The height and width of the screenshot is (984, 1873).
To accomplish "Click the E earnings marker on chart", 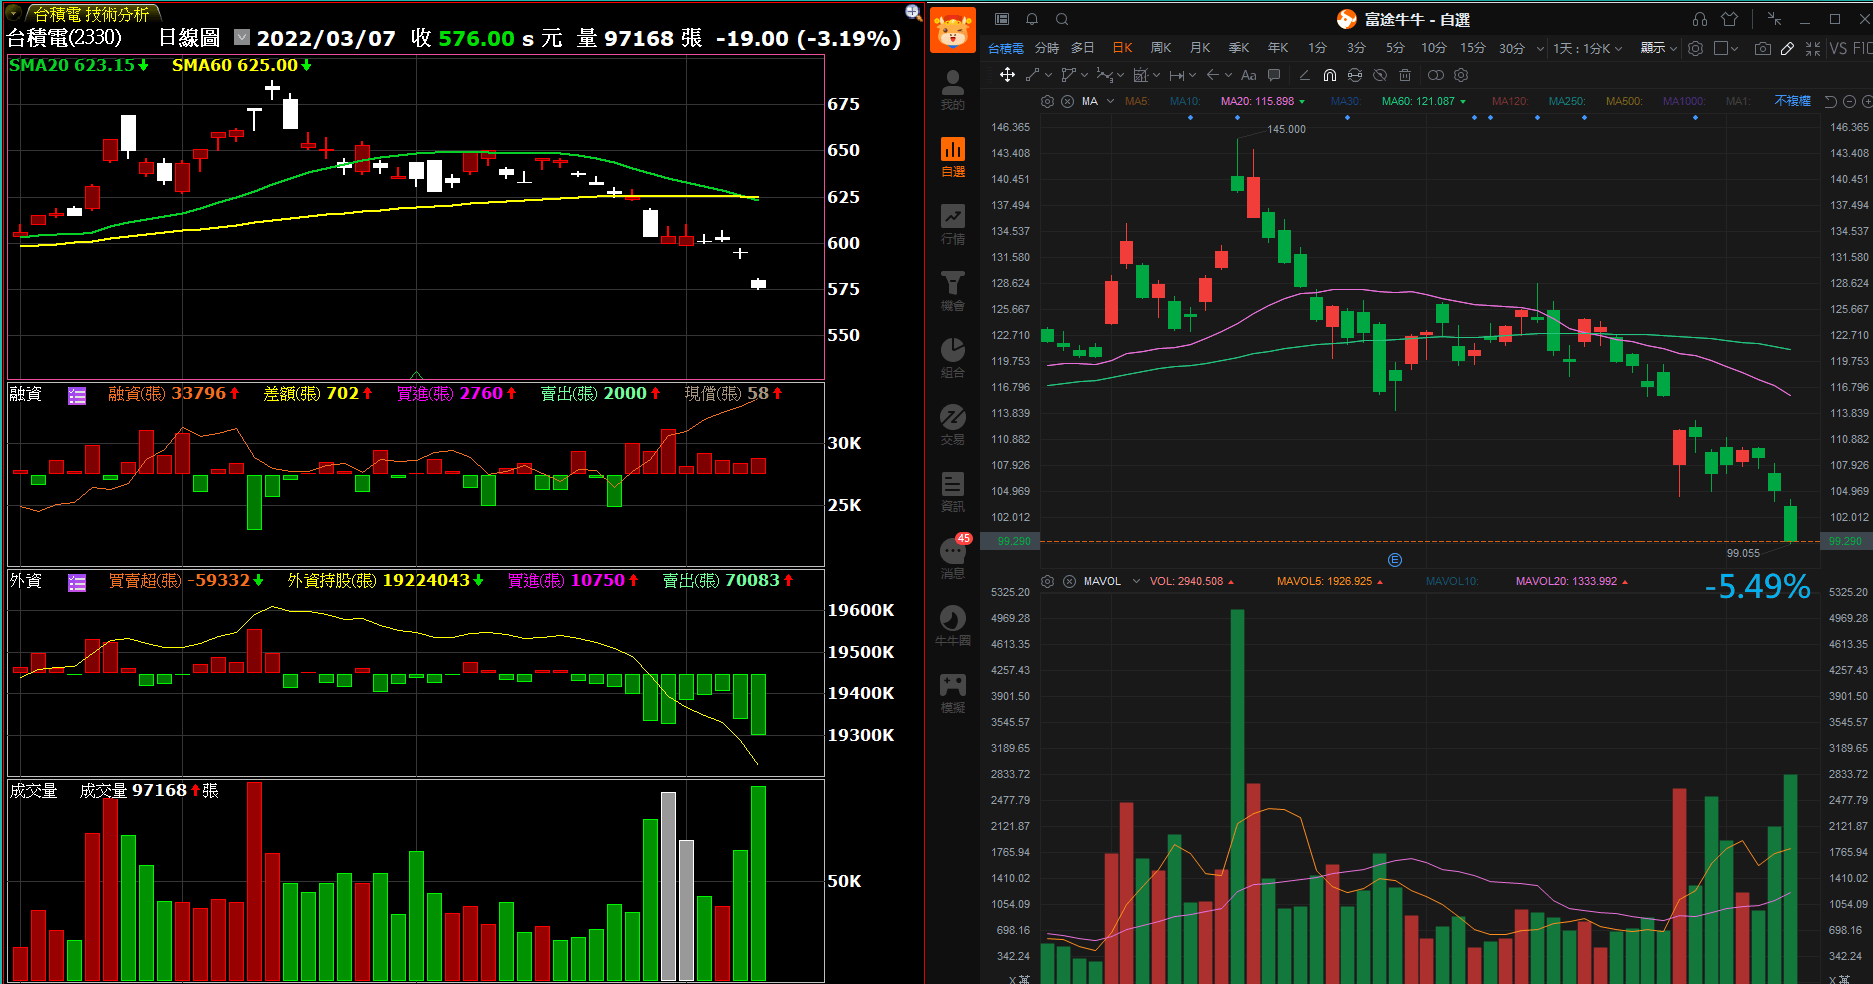I will [1395, 560].
